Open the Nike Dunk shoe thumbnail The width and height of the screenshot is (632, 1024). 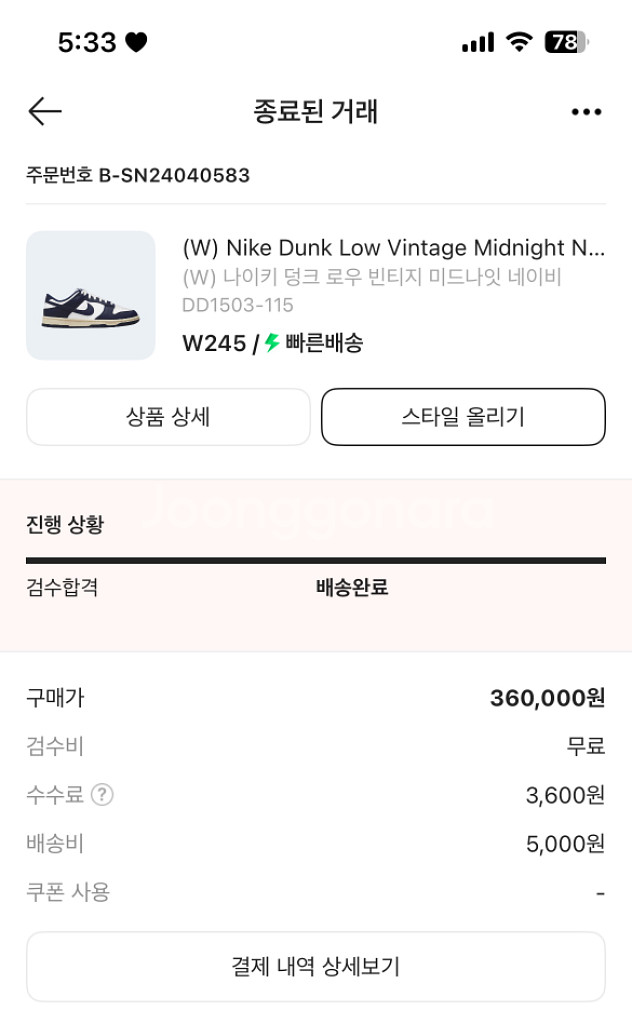pyautogui.click(x=91, y=295)
